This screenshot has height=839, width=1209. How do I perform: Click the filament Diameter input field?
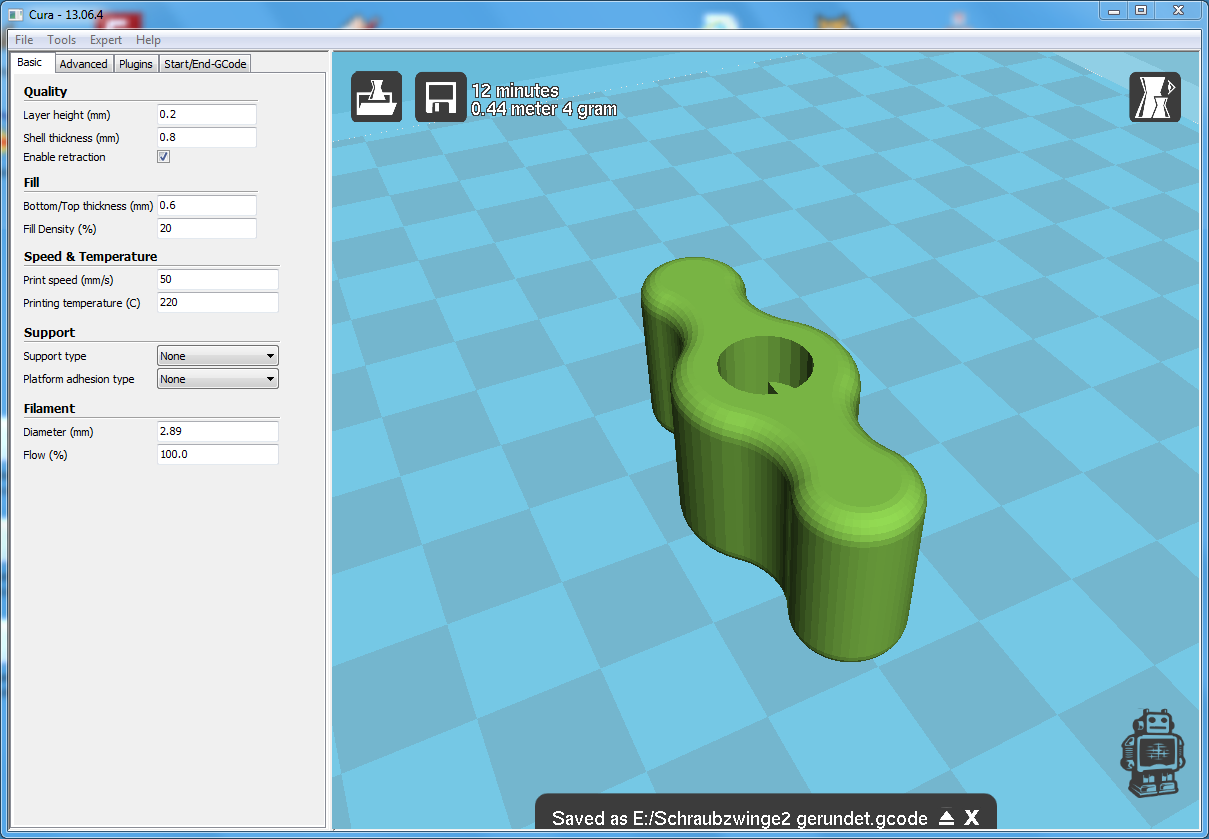(x=217, y=432)
